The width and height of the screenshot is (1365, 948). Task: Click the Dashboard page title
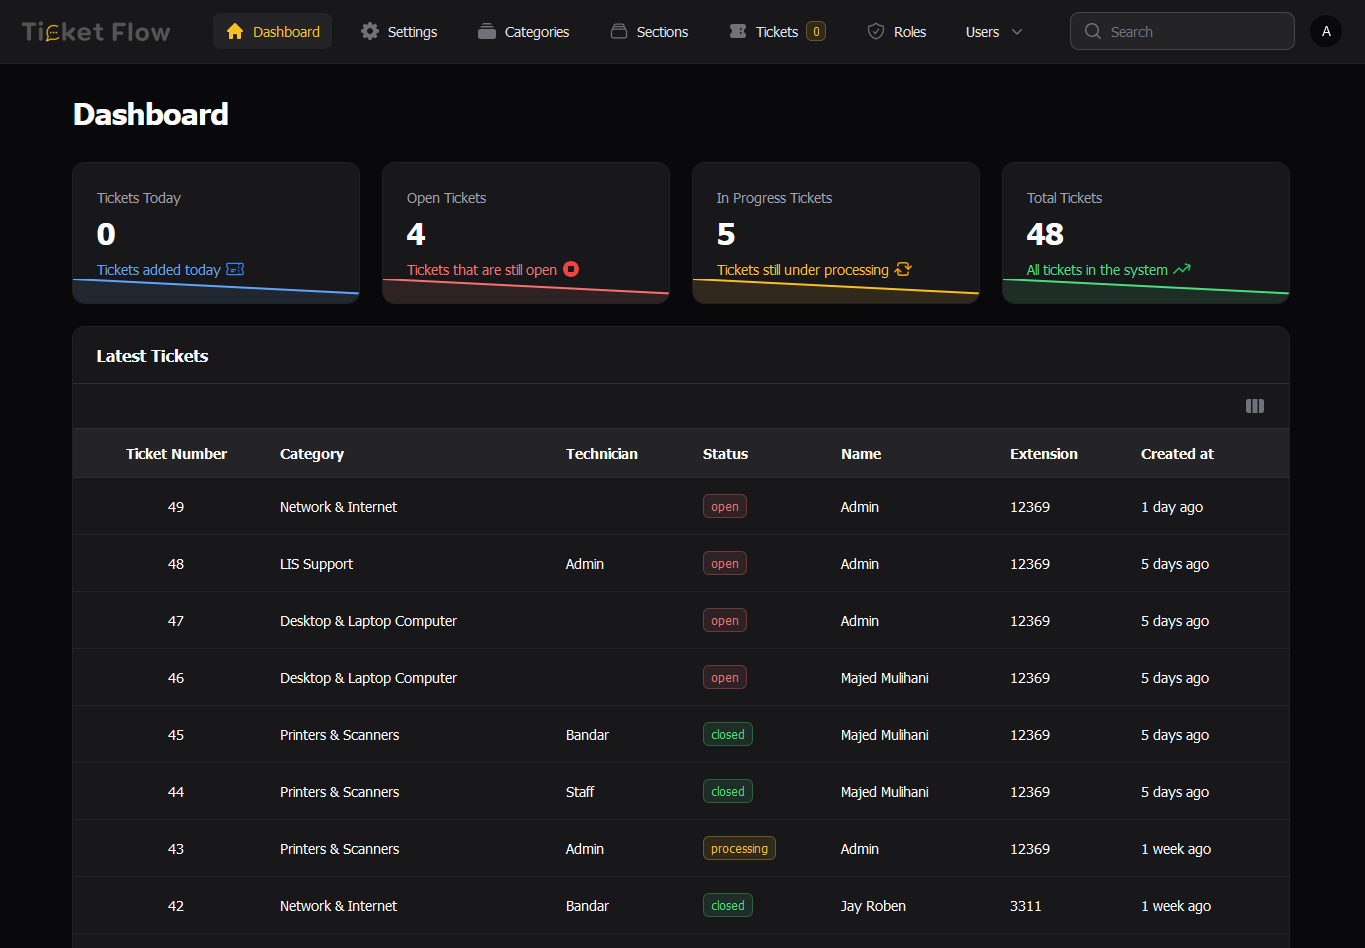click(x=151, y=114)
